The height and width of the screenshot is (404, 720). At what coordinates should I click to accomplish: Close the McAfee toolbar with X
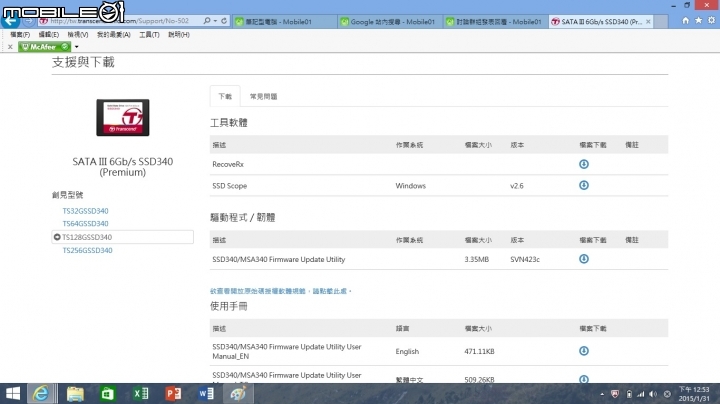[10, 47]
